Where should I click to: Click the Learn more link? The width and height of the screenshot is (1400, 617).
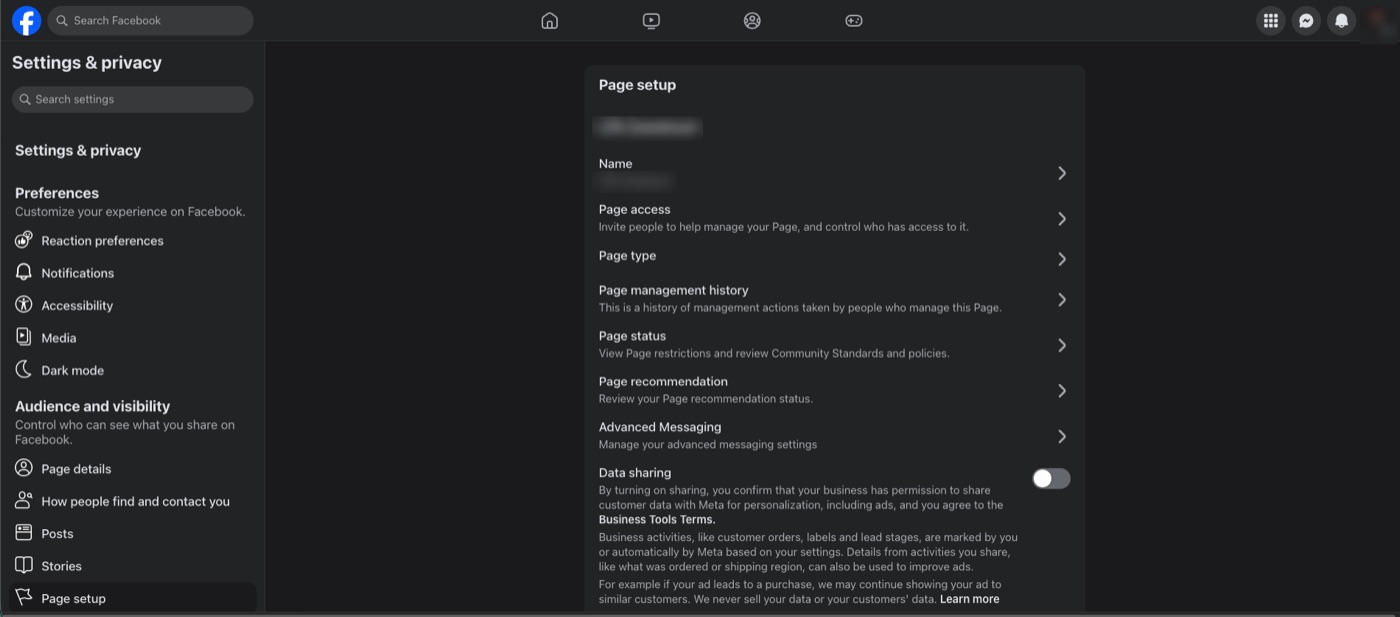pos(969,599)
